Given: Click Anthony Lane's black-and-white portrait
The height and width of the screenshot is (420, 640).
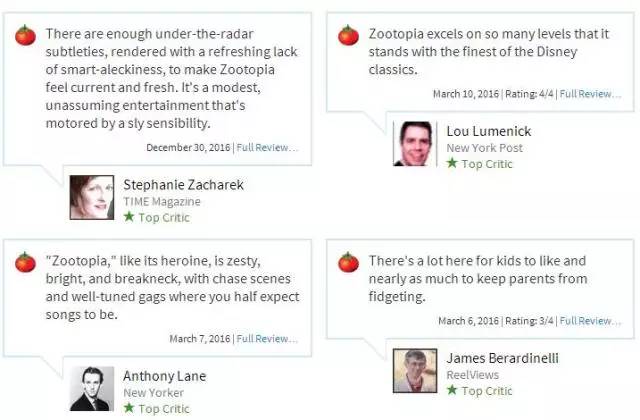Looking at the screenshot, I should click(x=91, y=389).
